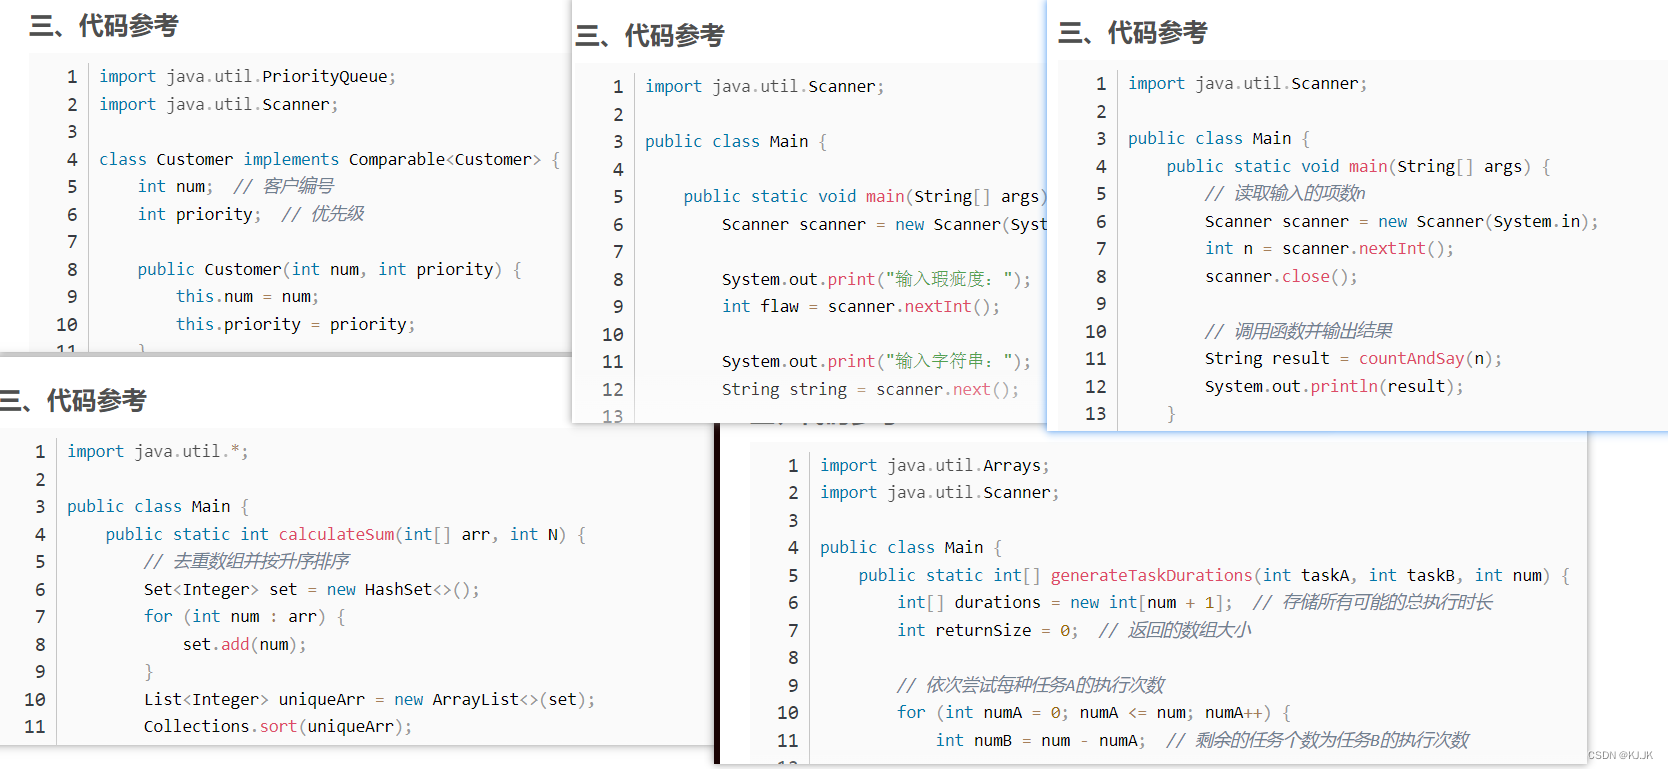The height and width of the screenshot is (769, 1668).
Task: Click the comment '// 优先级'
Action: pyautogui.click(x=322, y=215)
